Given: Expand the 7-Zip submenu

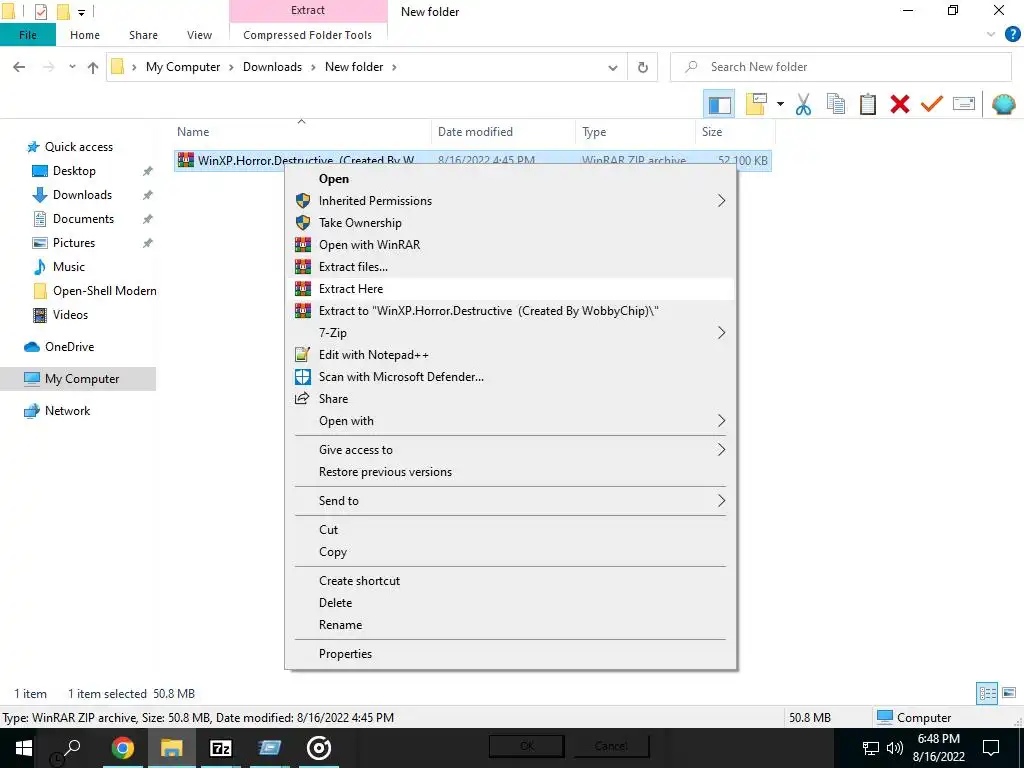Looking at the screenshot, I should [x=511, y=332].
